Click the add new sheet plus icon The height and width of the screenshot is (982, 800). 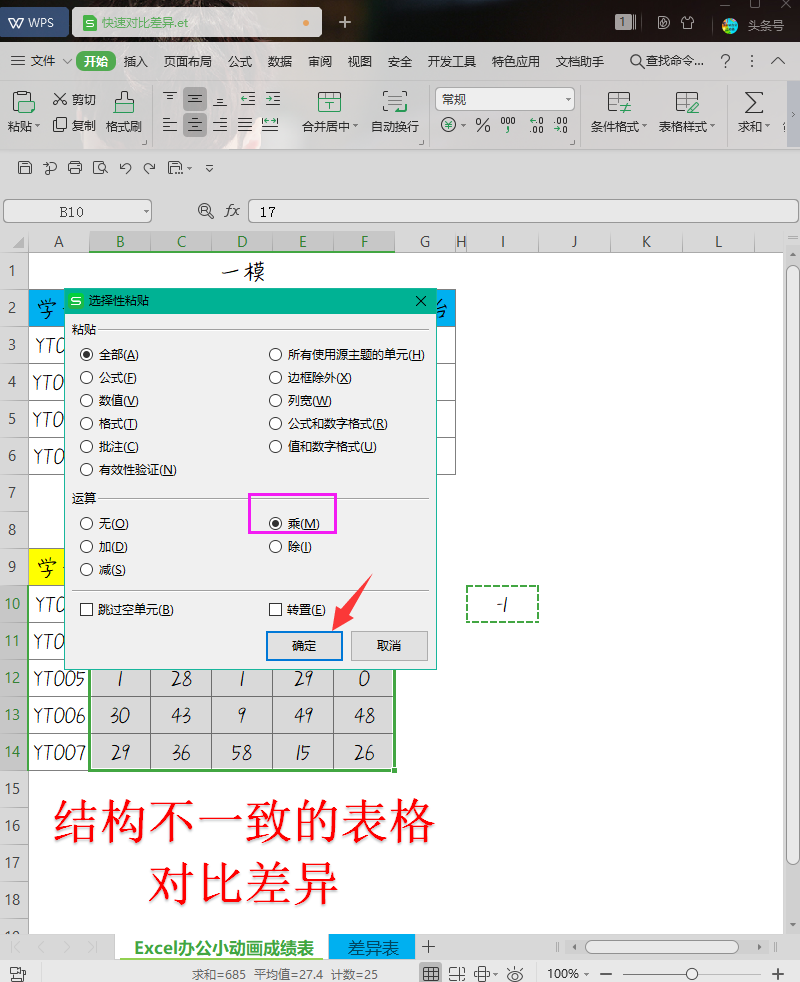[x=429, y=946]
